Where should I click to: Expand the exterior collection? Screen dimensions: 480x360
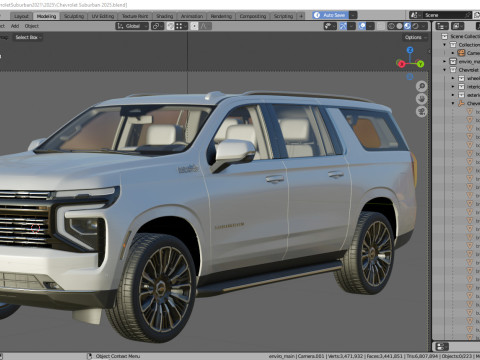point(453,95)
